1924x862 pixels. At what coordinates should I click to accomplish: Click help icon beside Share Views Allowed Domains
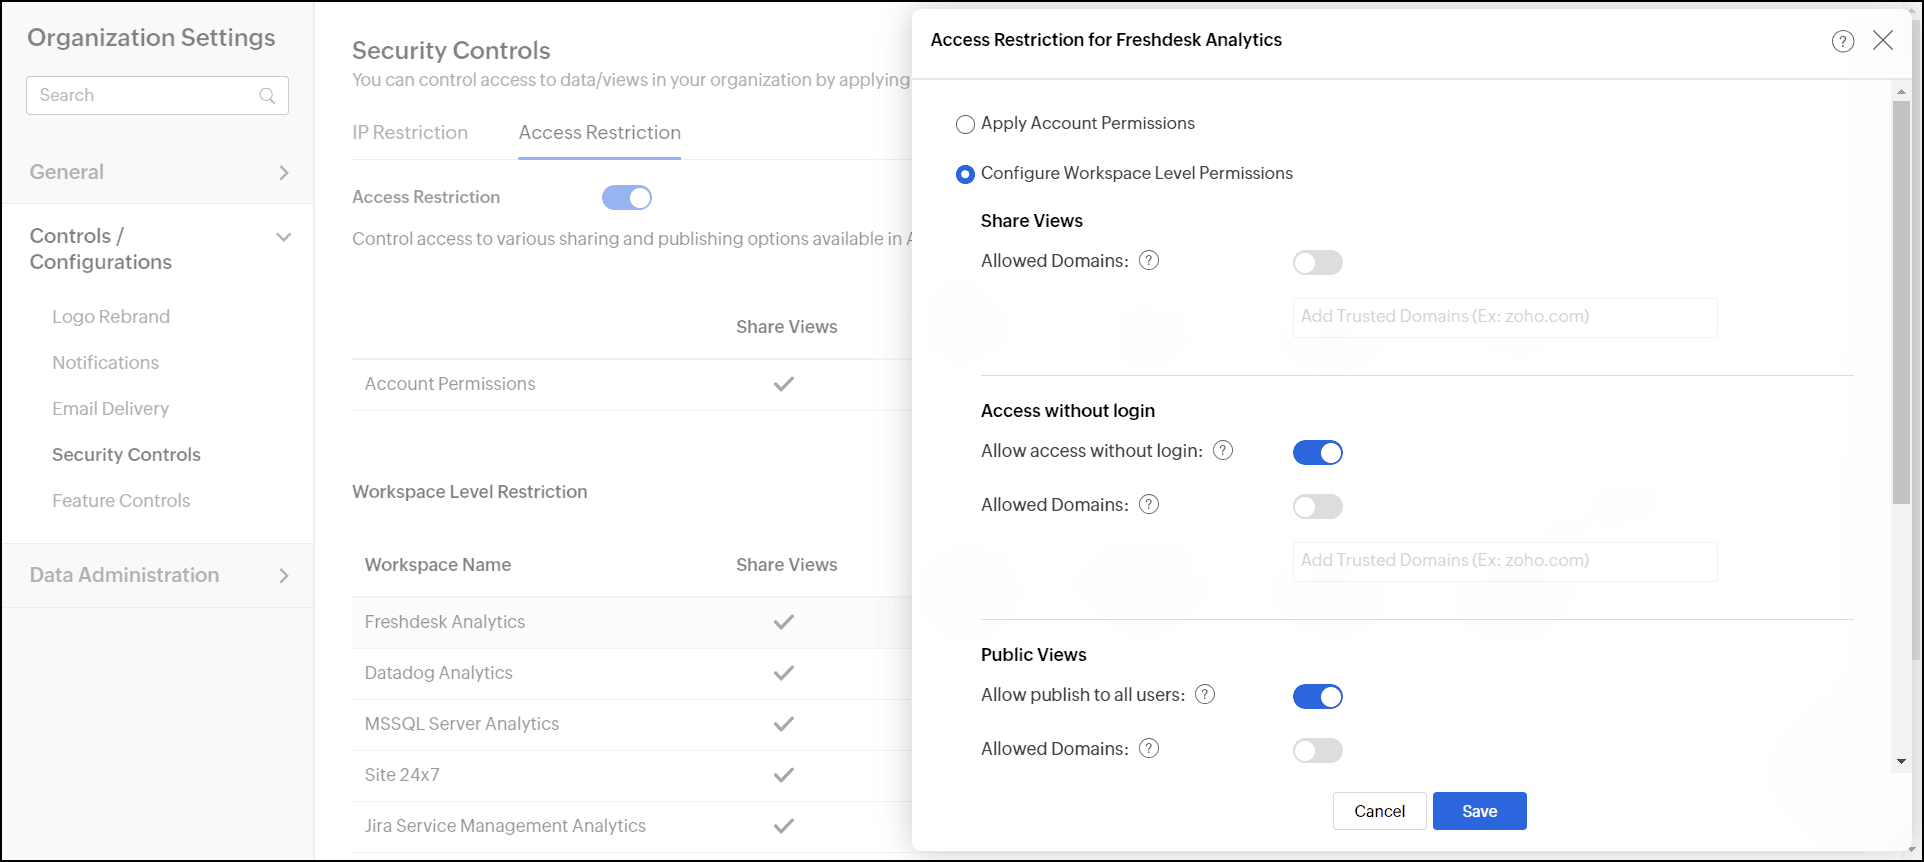[1149, 261]
